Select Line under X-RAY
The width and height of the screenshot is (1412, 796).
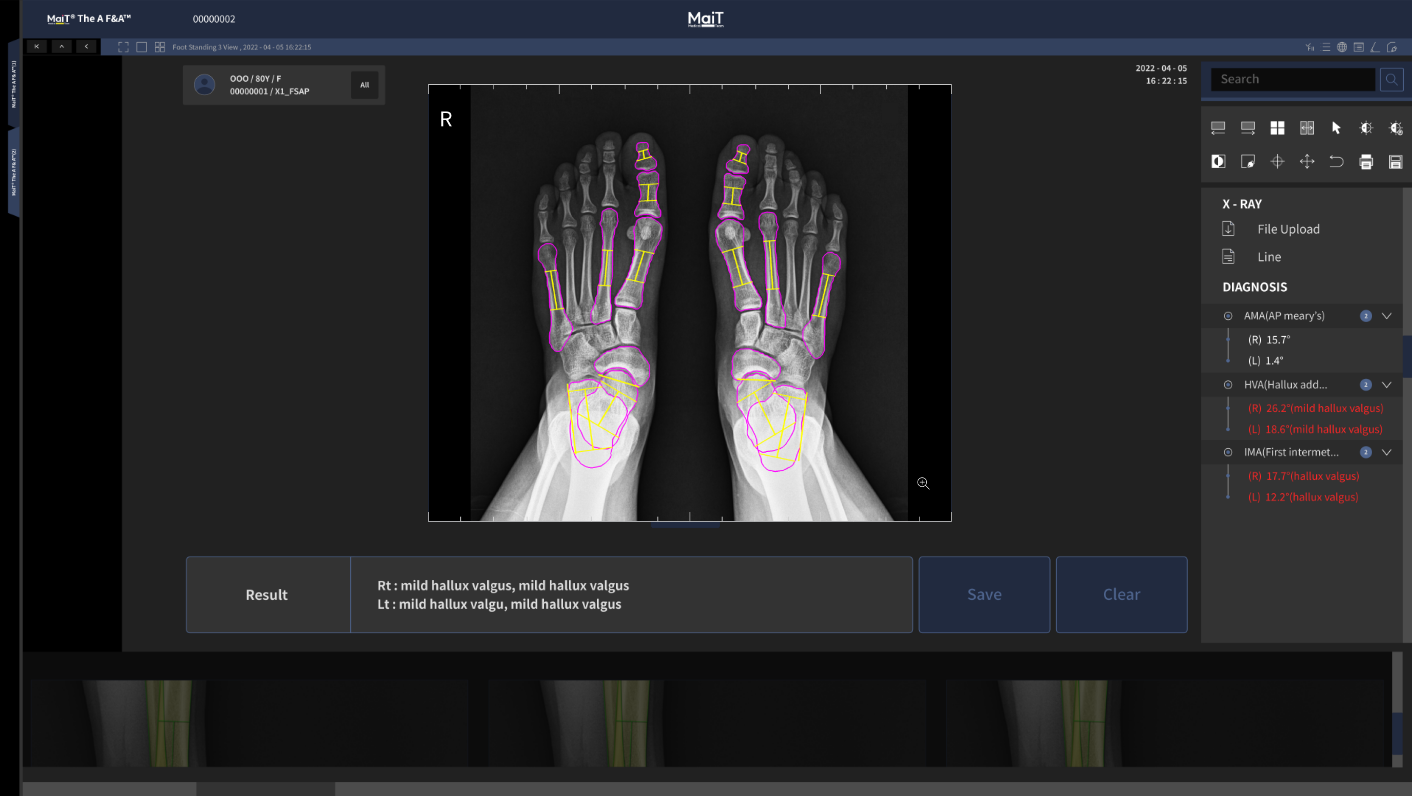tap(1269, 257)
